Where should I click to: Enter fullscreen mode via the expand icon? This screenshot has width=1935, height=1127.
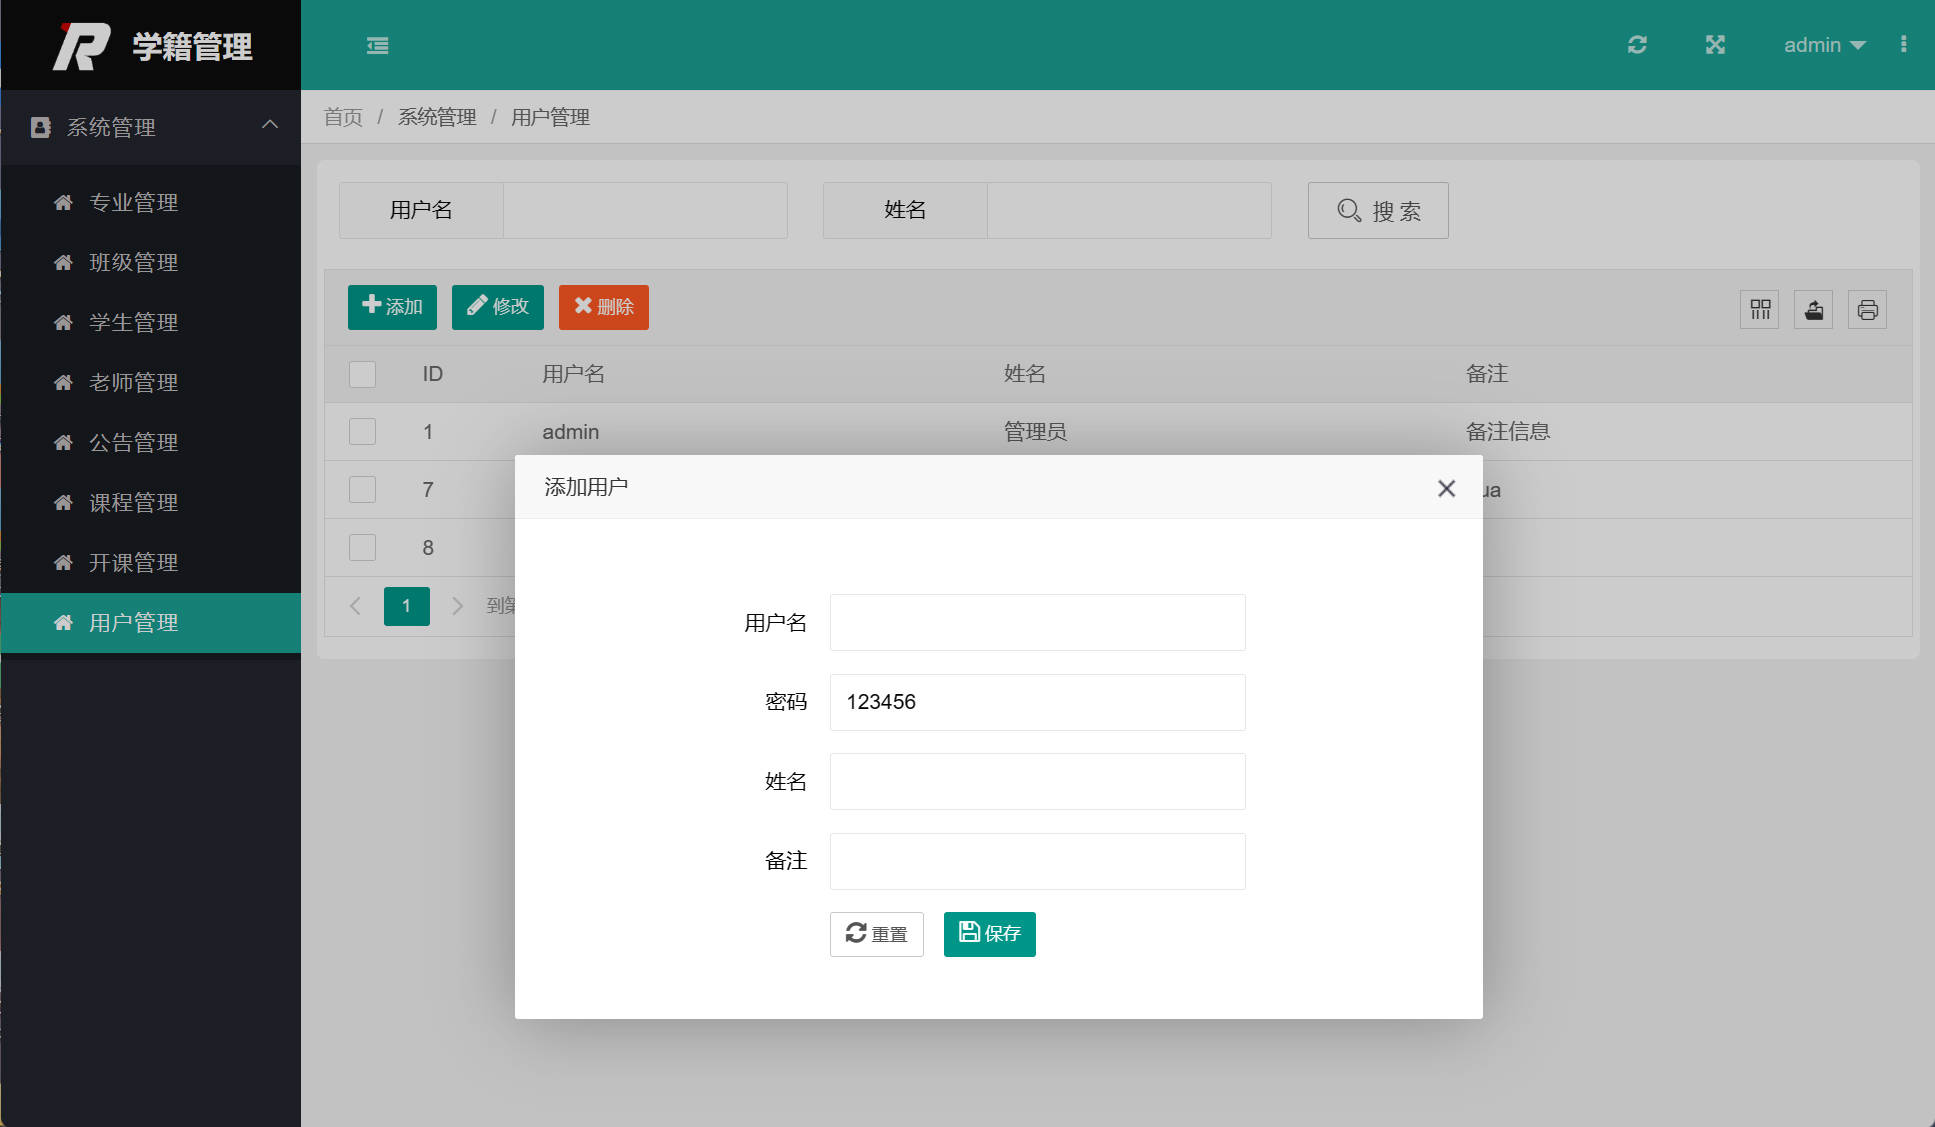pyautogui.click(x=1716, y=45)
